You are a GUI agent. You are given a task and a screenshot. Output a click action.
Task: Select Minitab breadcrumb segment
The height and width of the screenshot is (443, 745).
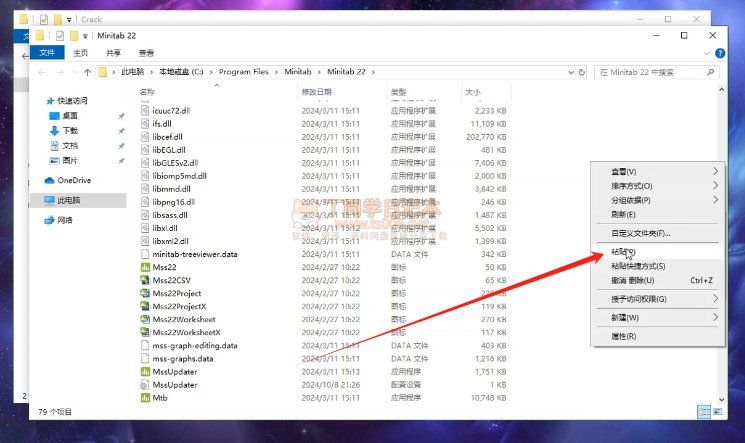pos(297,72)
